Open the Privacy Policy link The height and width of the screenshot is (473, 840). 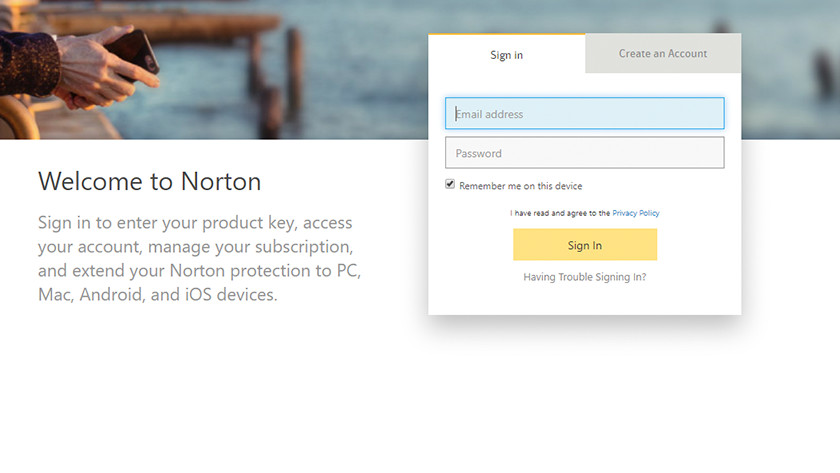coord(635,213)
